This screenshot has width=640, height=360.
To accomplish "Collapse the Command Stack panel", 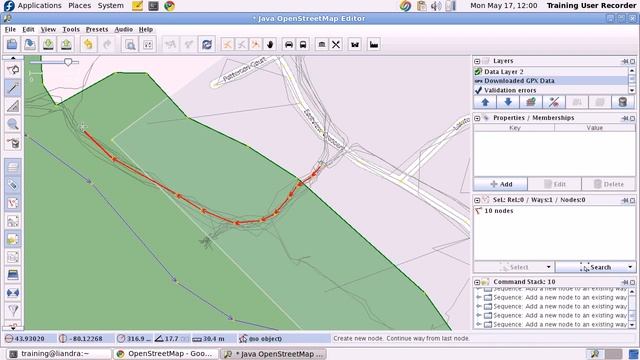I will [x=477, y=282].
